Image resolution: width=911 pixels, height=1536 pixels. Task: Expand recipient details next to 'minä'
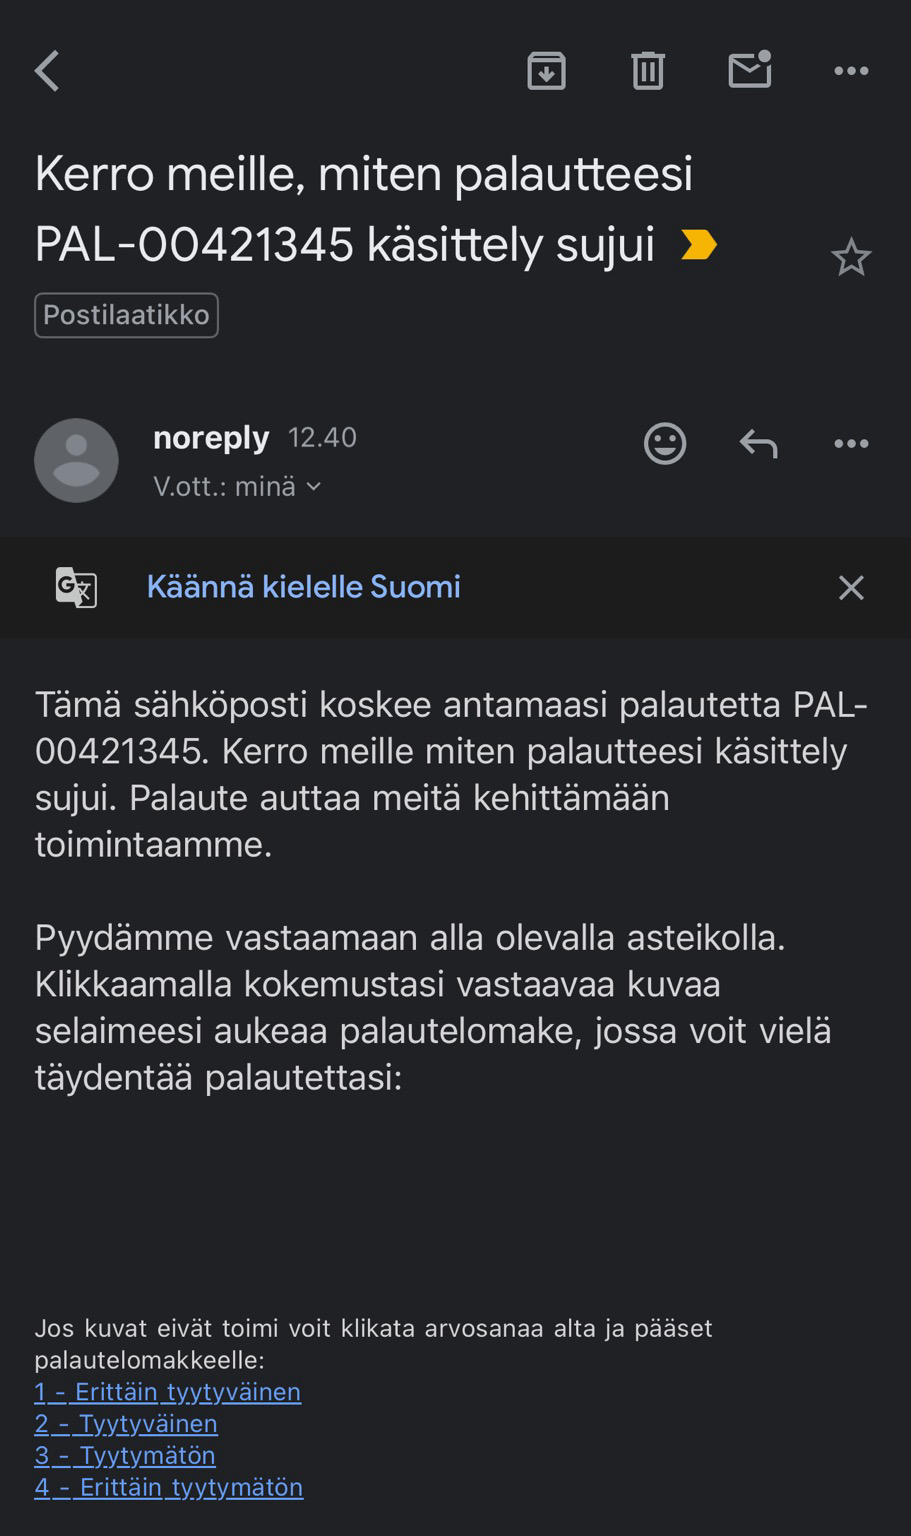313,487
